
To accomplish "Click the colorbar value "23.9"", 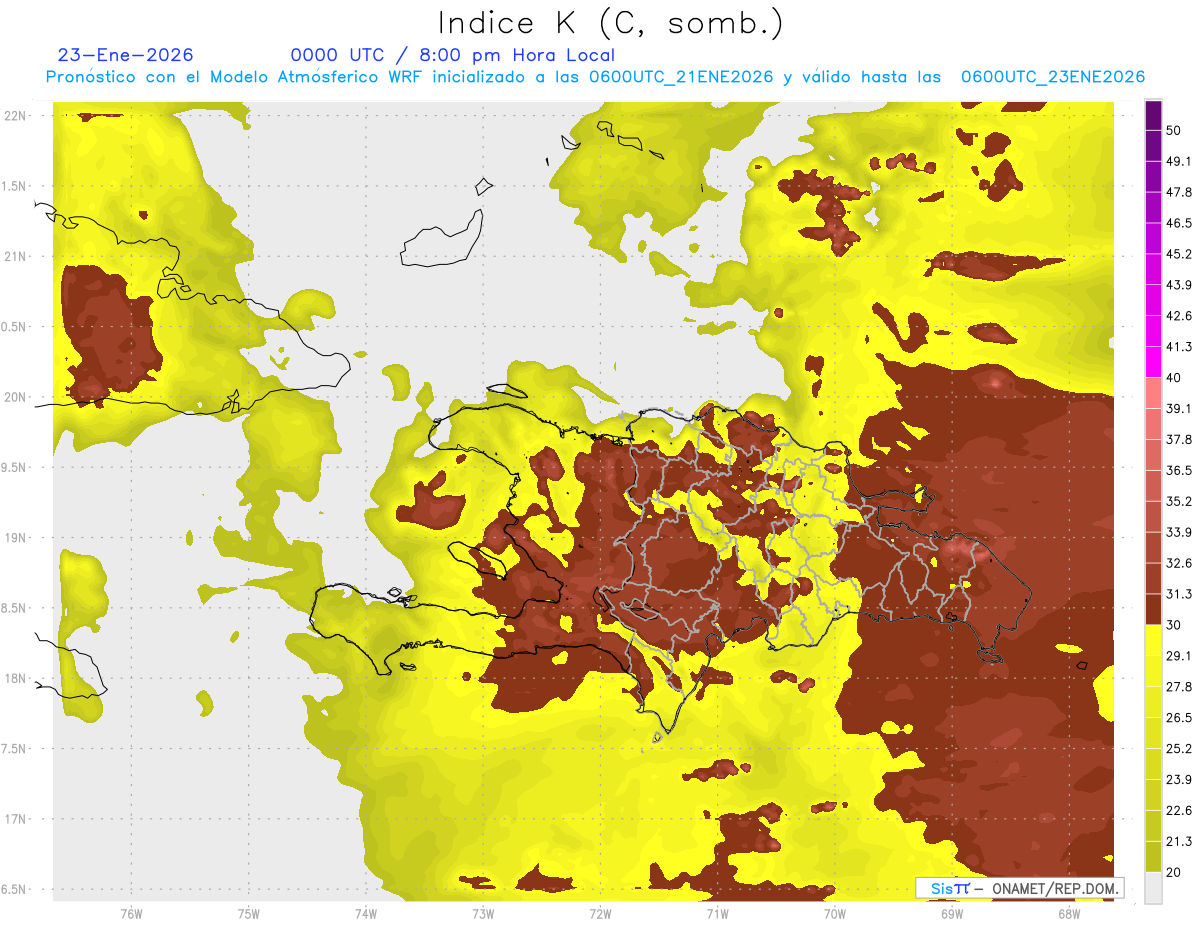I will (1179, 780).
